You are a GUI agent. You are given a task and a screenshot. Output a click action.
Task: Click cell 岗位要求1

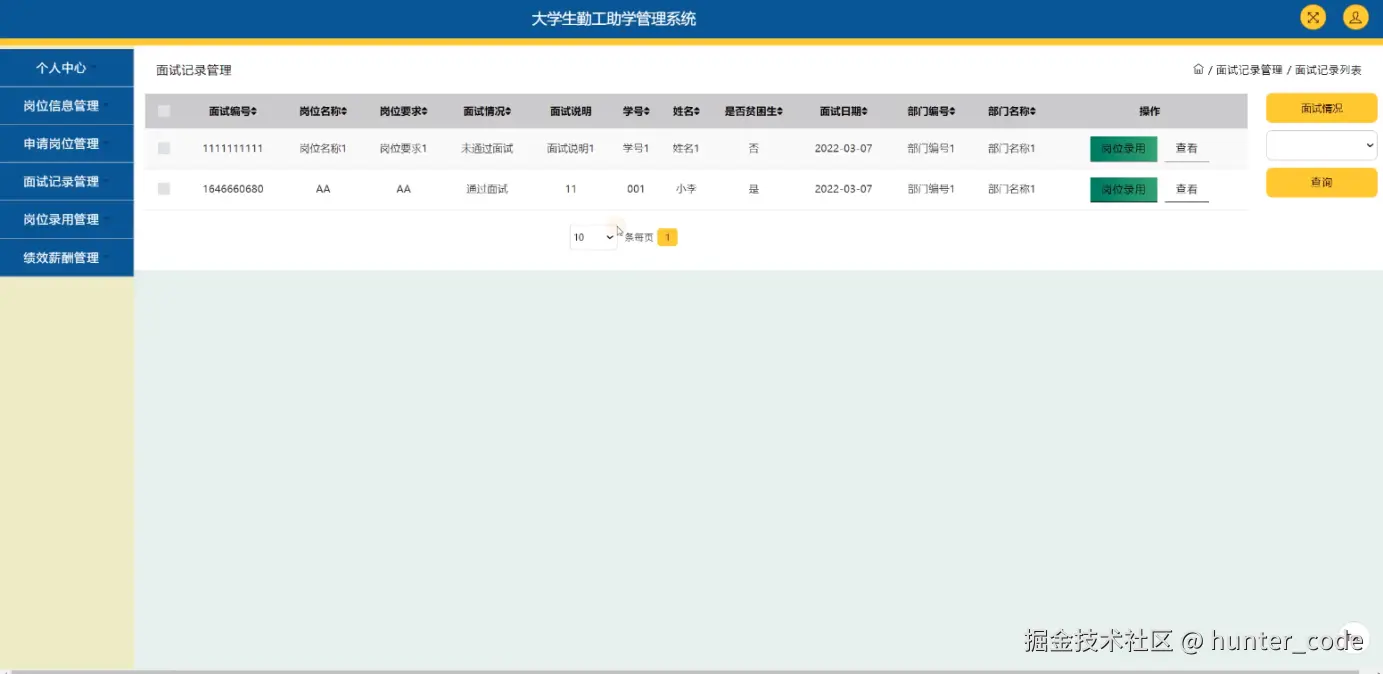[x=403, y=148]
